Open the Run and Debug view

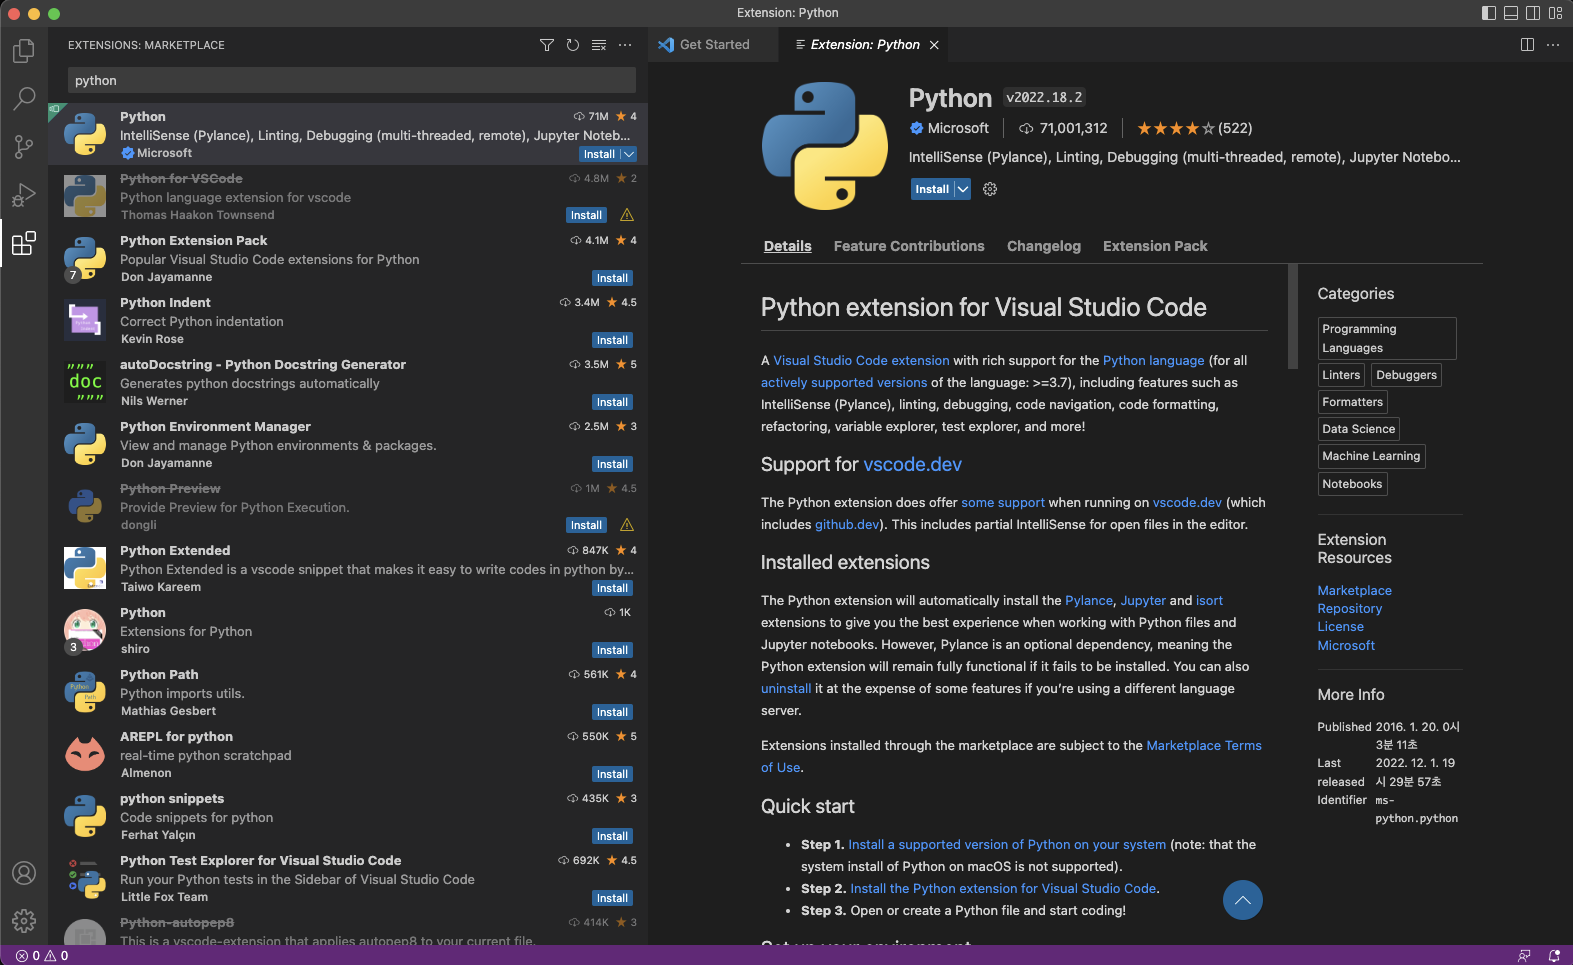[24, 194]
